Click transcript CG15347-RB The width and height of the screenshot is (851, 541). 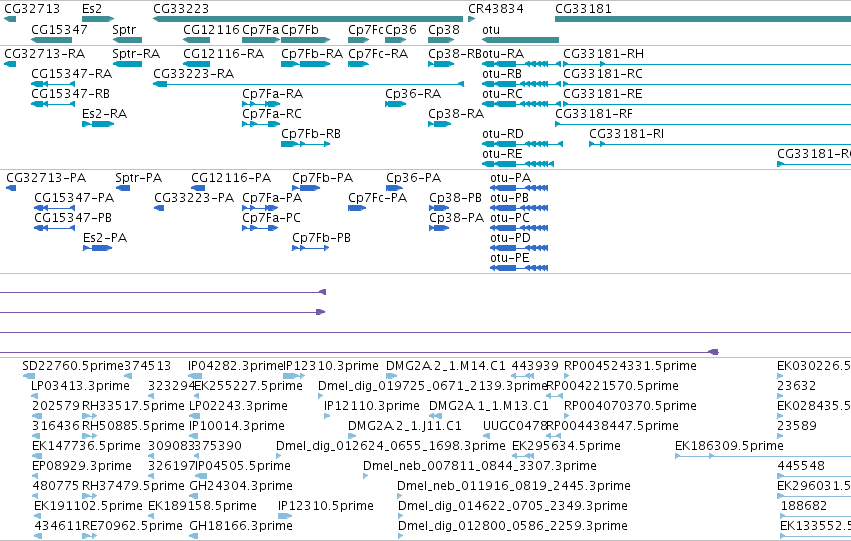[x=53, y=104]
